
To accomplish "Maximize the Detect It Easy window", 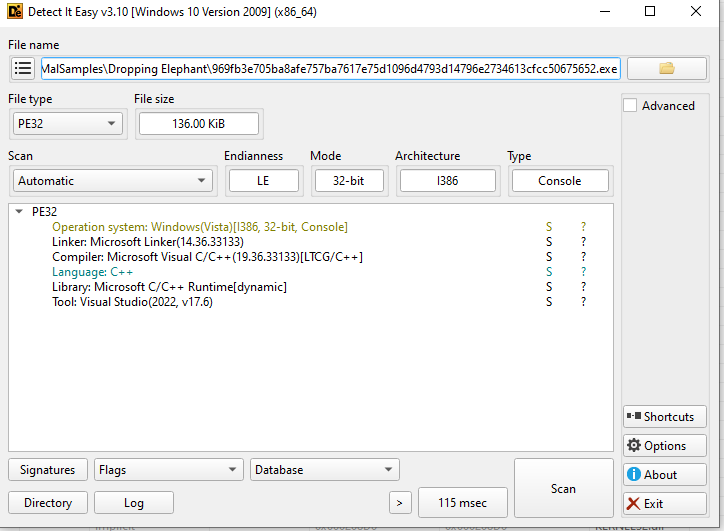I will [650, 12].
